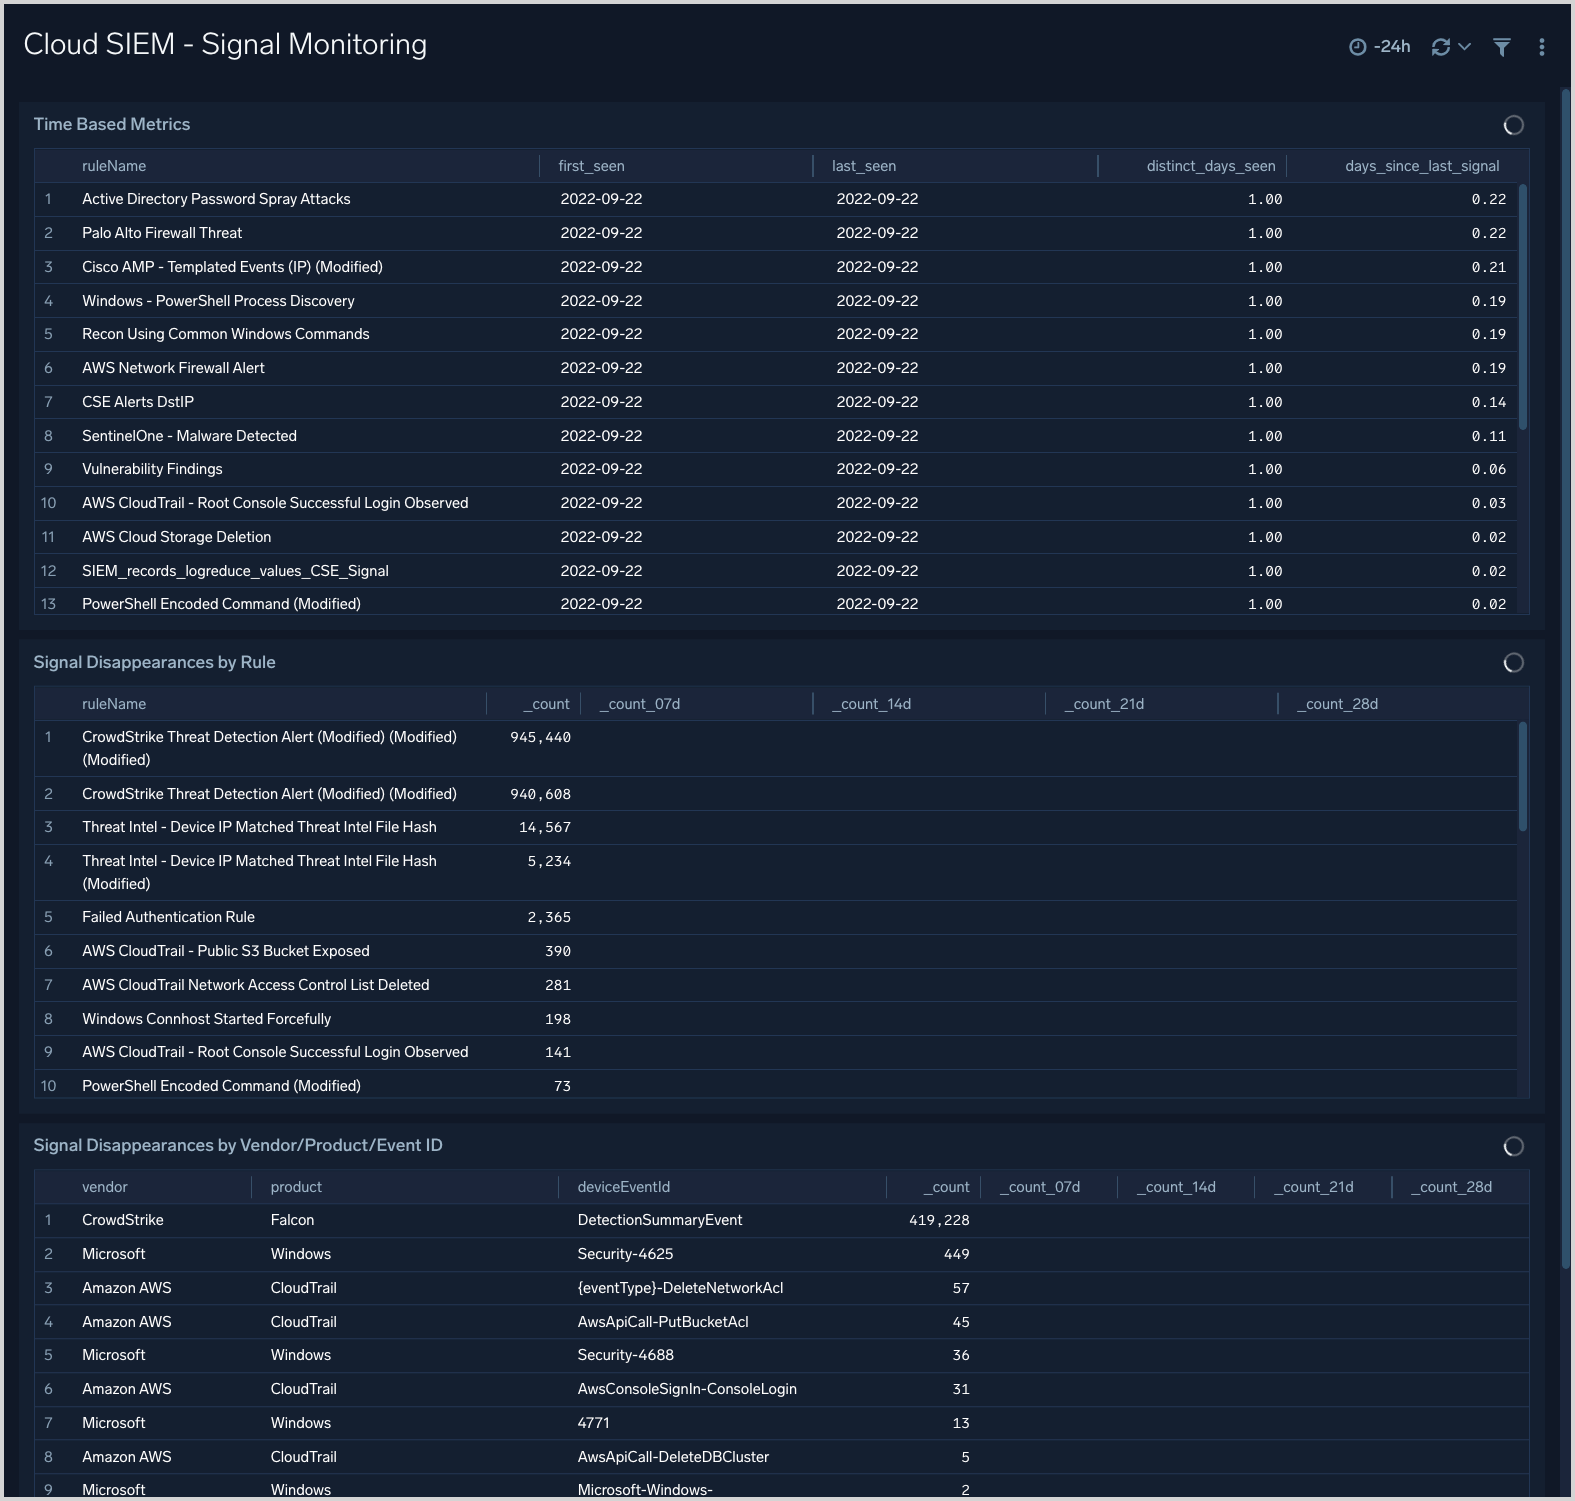This screenshot has width=1575, height=1501.
Task: Click the Time Based Metrics table scrollbar
Action: point(1523,306)
